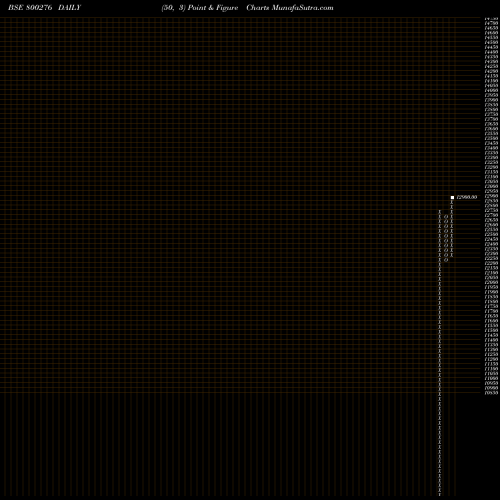This screenshot has width=500, height=500.
Task: Click the 'Charts MunafaSutra.com' text
Action: click(x=290, y=8)
